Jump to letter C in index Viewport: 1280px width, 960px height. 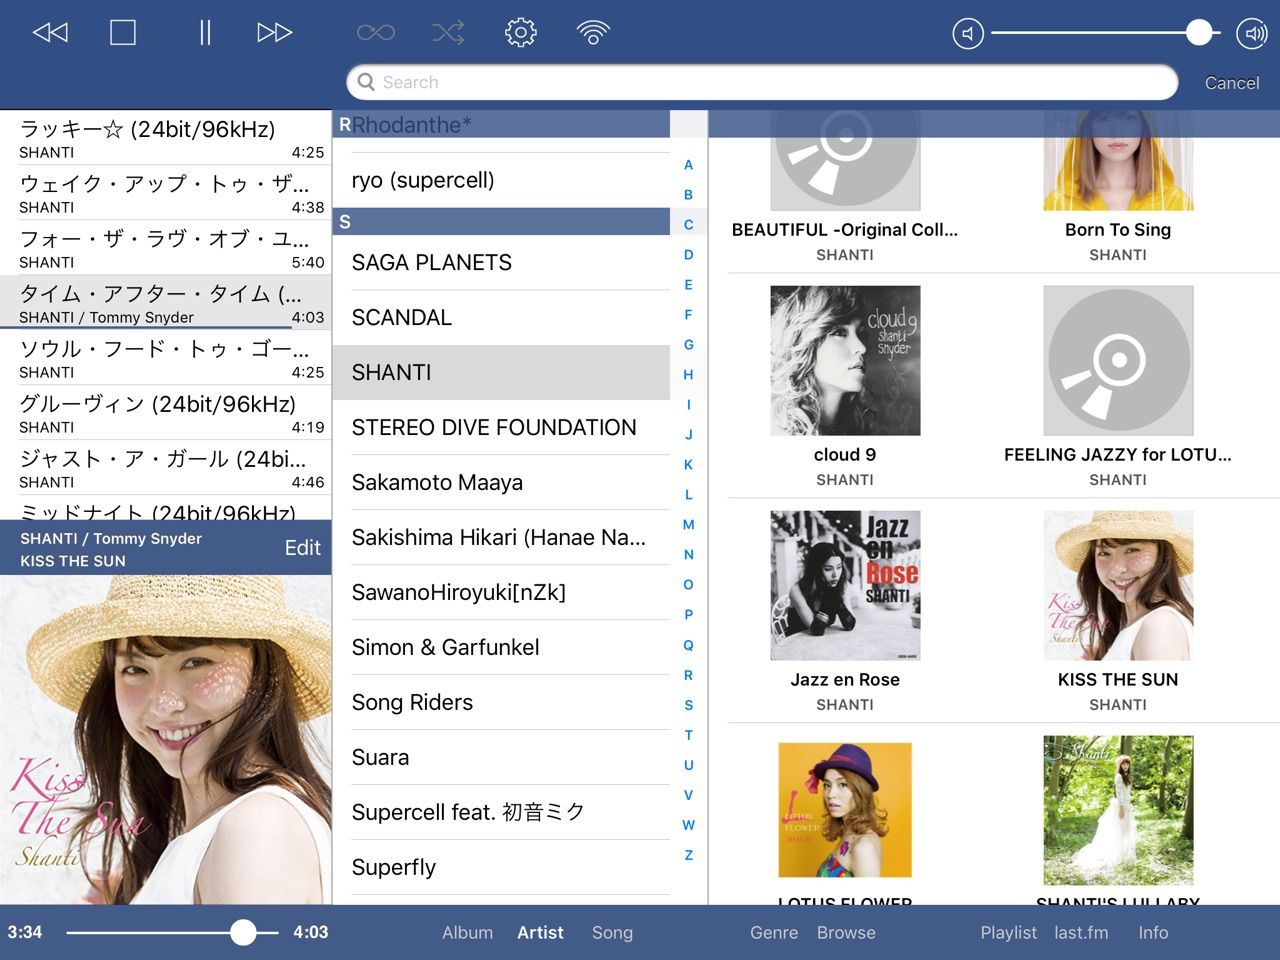coord(688,225)
